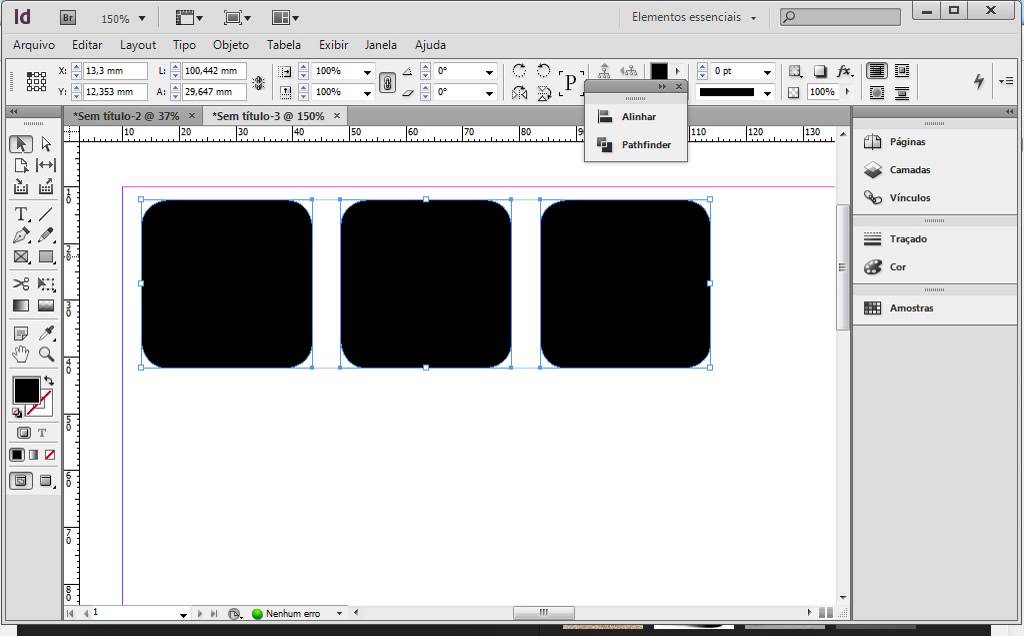
Task: Select the Gap tool
Action: click(x=46, y=165)
